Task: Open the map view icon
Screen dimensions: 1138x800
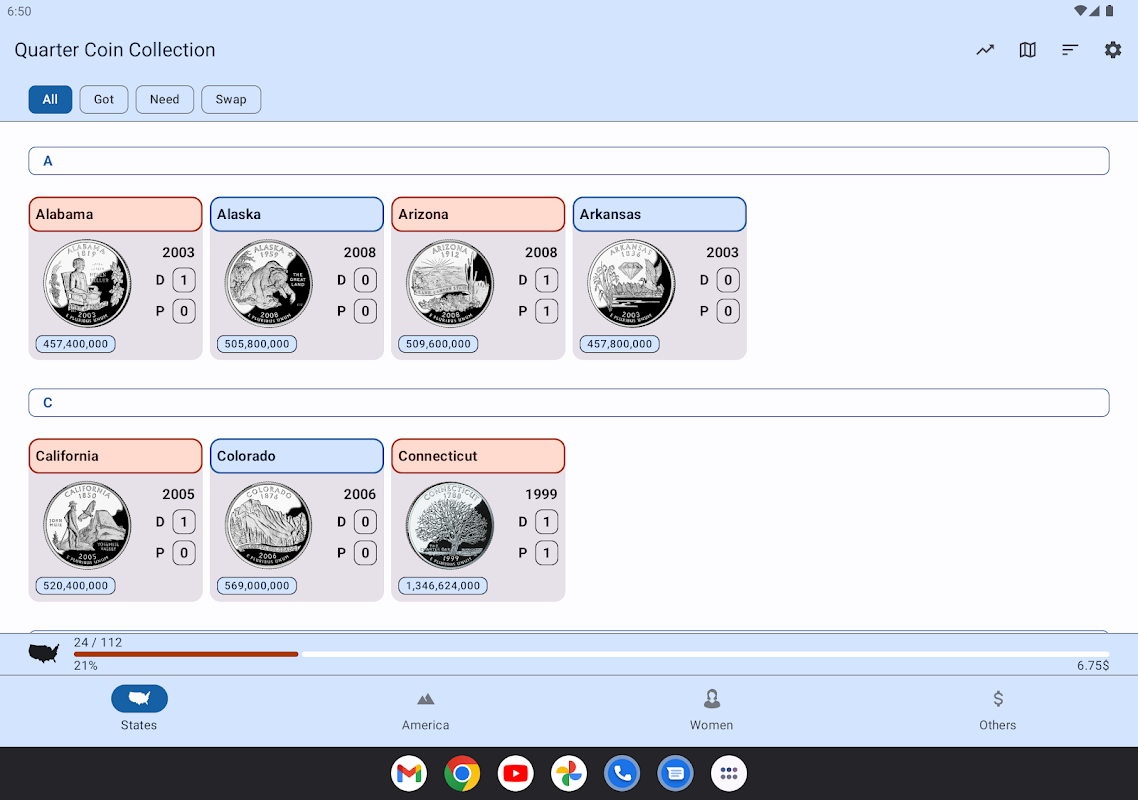Action: 1027,50
